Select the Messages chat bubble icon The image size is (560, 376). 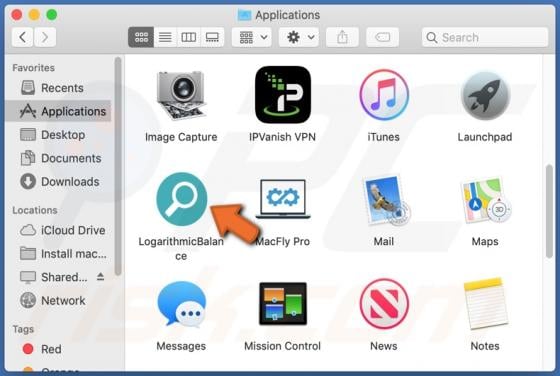(x=181, y=304)
